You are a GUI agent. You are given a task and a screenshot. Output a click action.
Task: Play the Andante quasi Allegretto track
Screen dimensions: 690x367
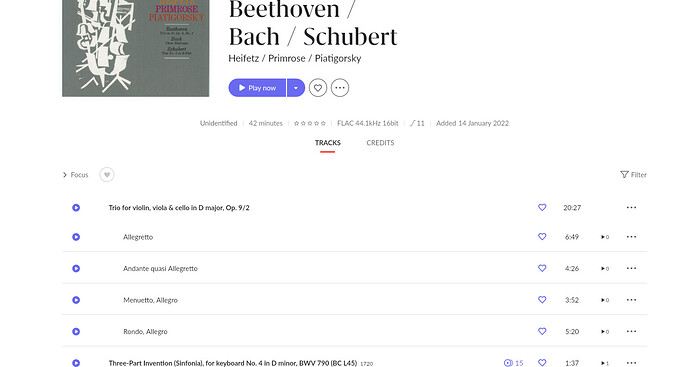pyautogui.click(x=76, y=268)
